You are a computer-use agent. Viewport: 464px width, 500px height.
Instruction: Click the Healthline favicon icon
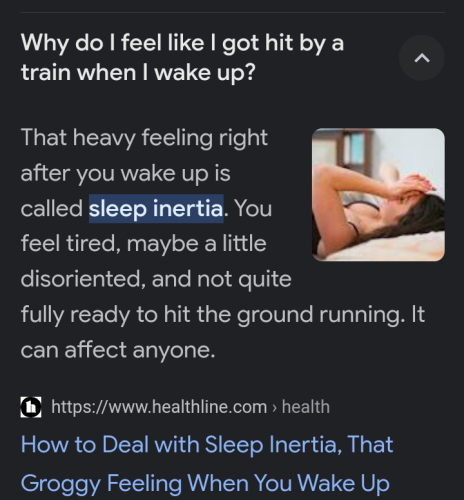pyautogui.click(x=31, y=407)
